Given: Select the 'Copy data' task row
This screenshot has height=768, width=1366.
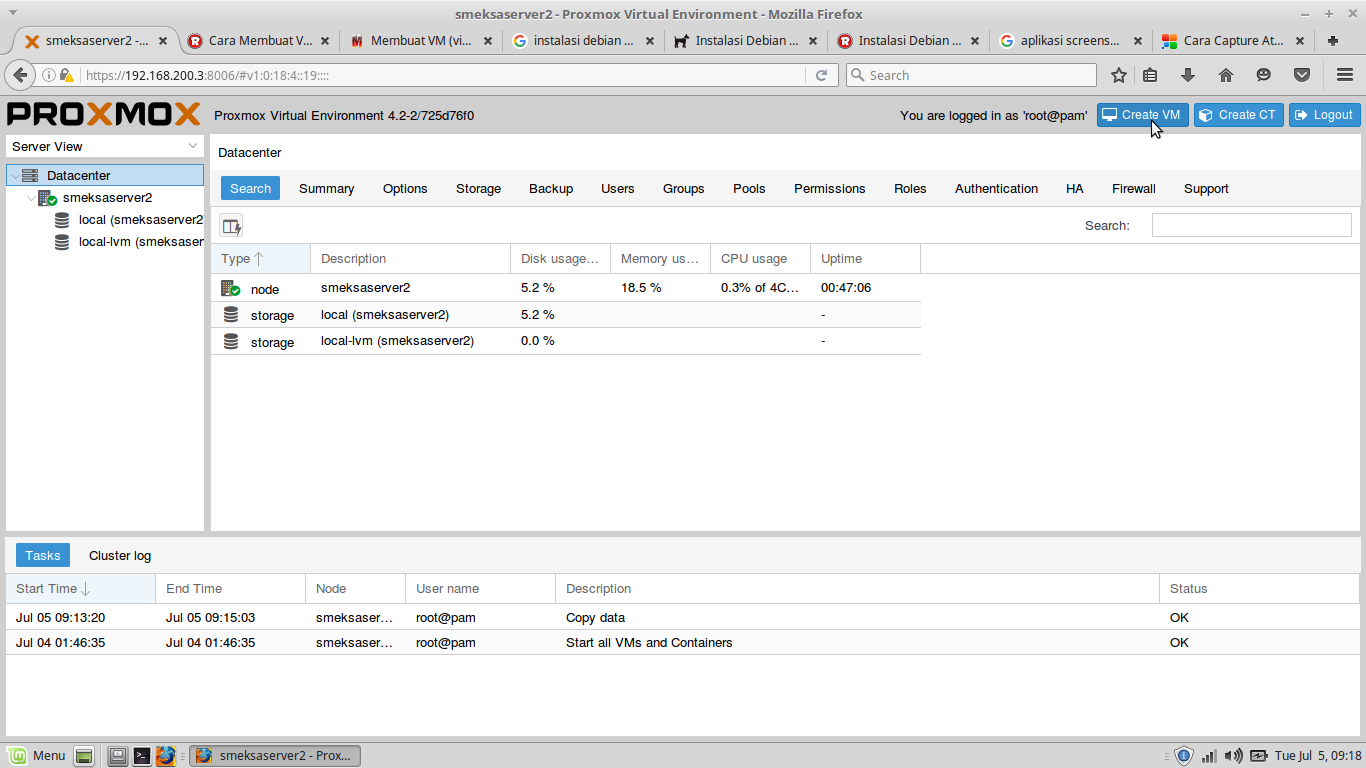Looking at the screenshot, I should click(683, 617).
